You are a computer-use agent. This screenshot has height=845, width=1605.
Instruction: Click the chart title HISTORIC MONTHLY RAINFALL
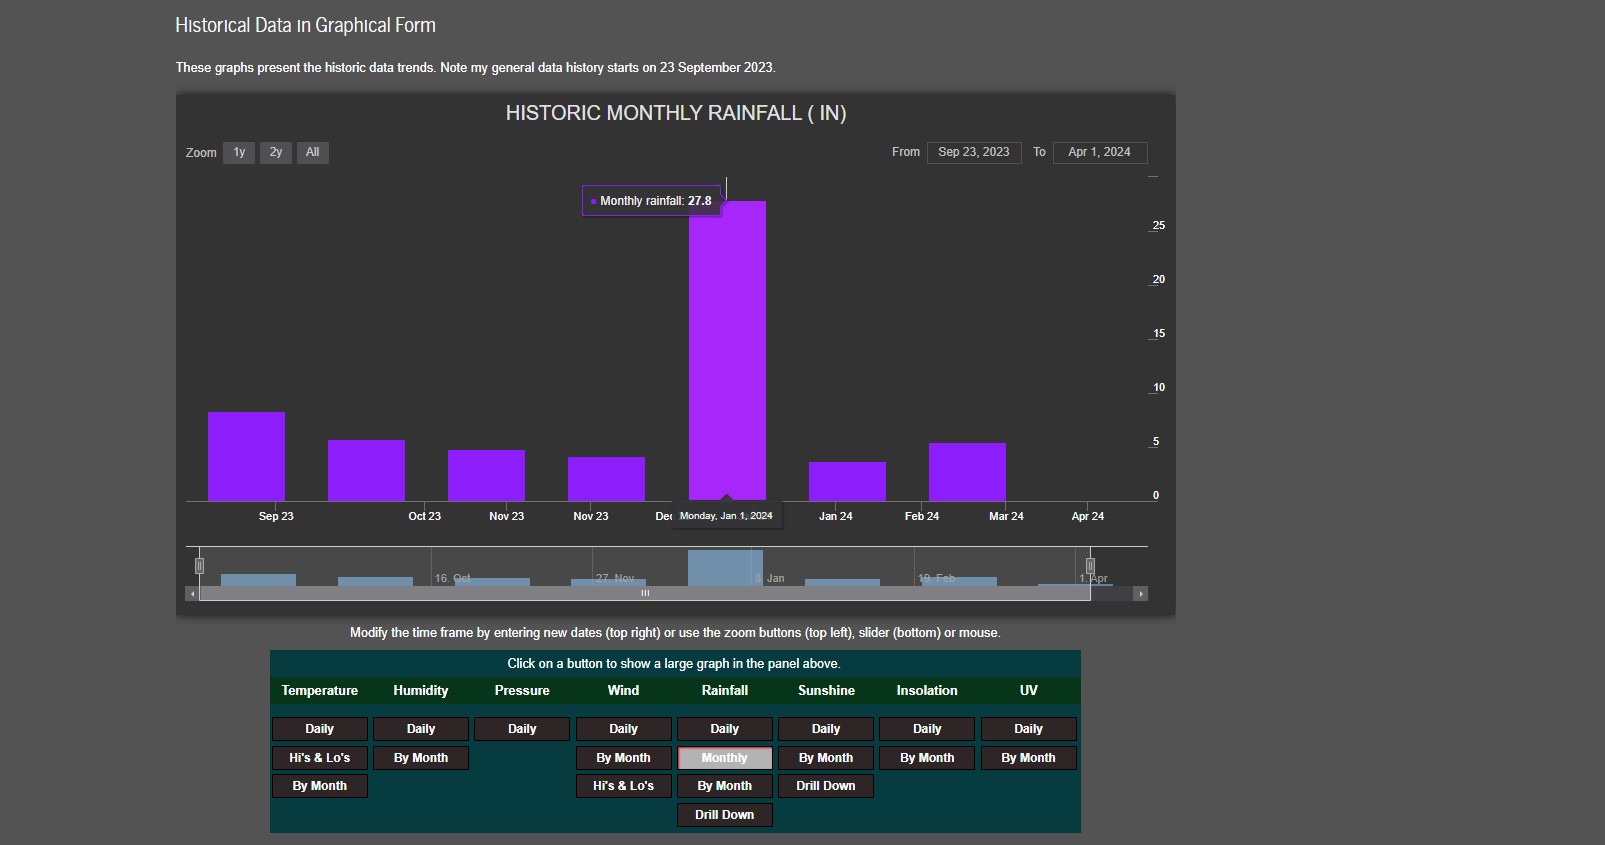pos(676,113)
